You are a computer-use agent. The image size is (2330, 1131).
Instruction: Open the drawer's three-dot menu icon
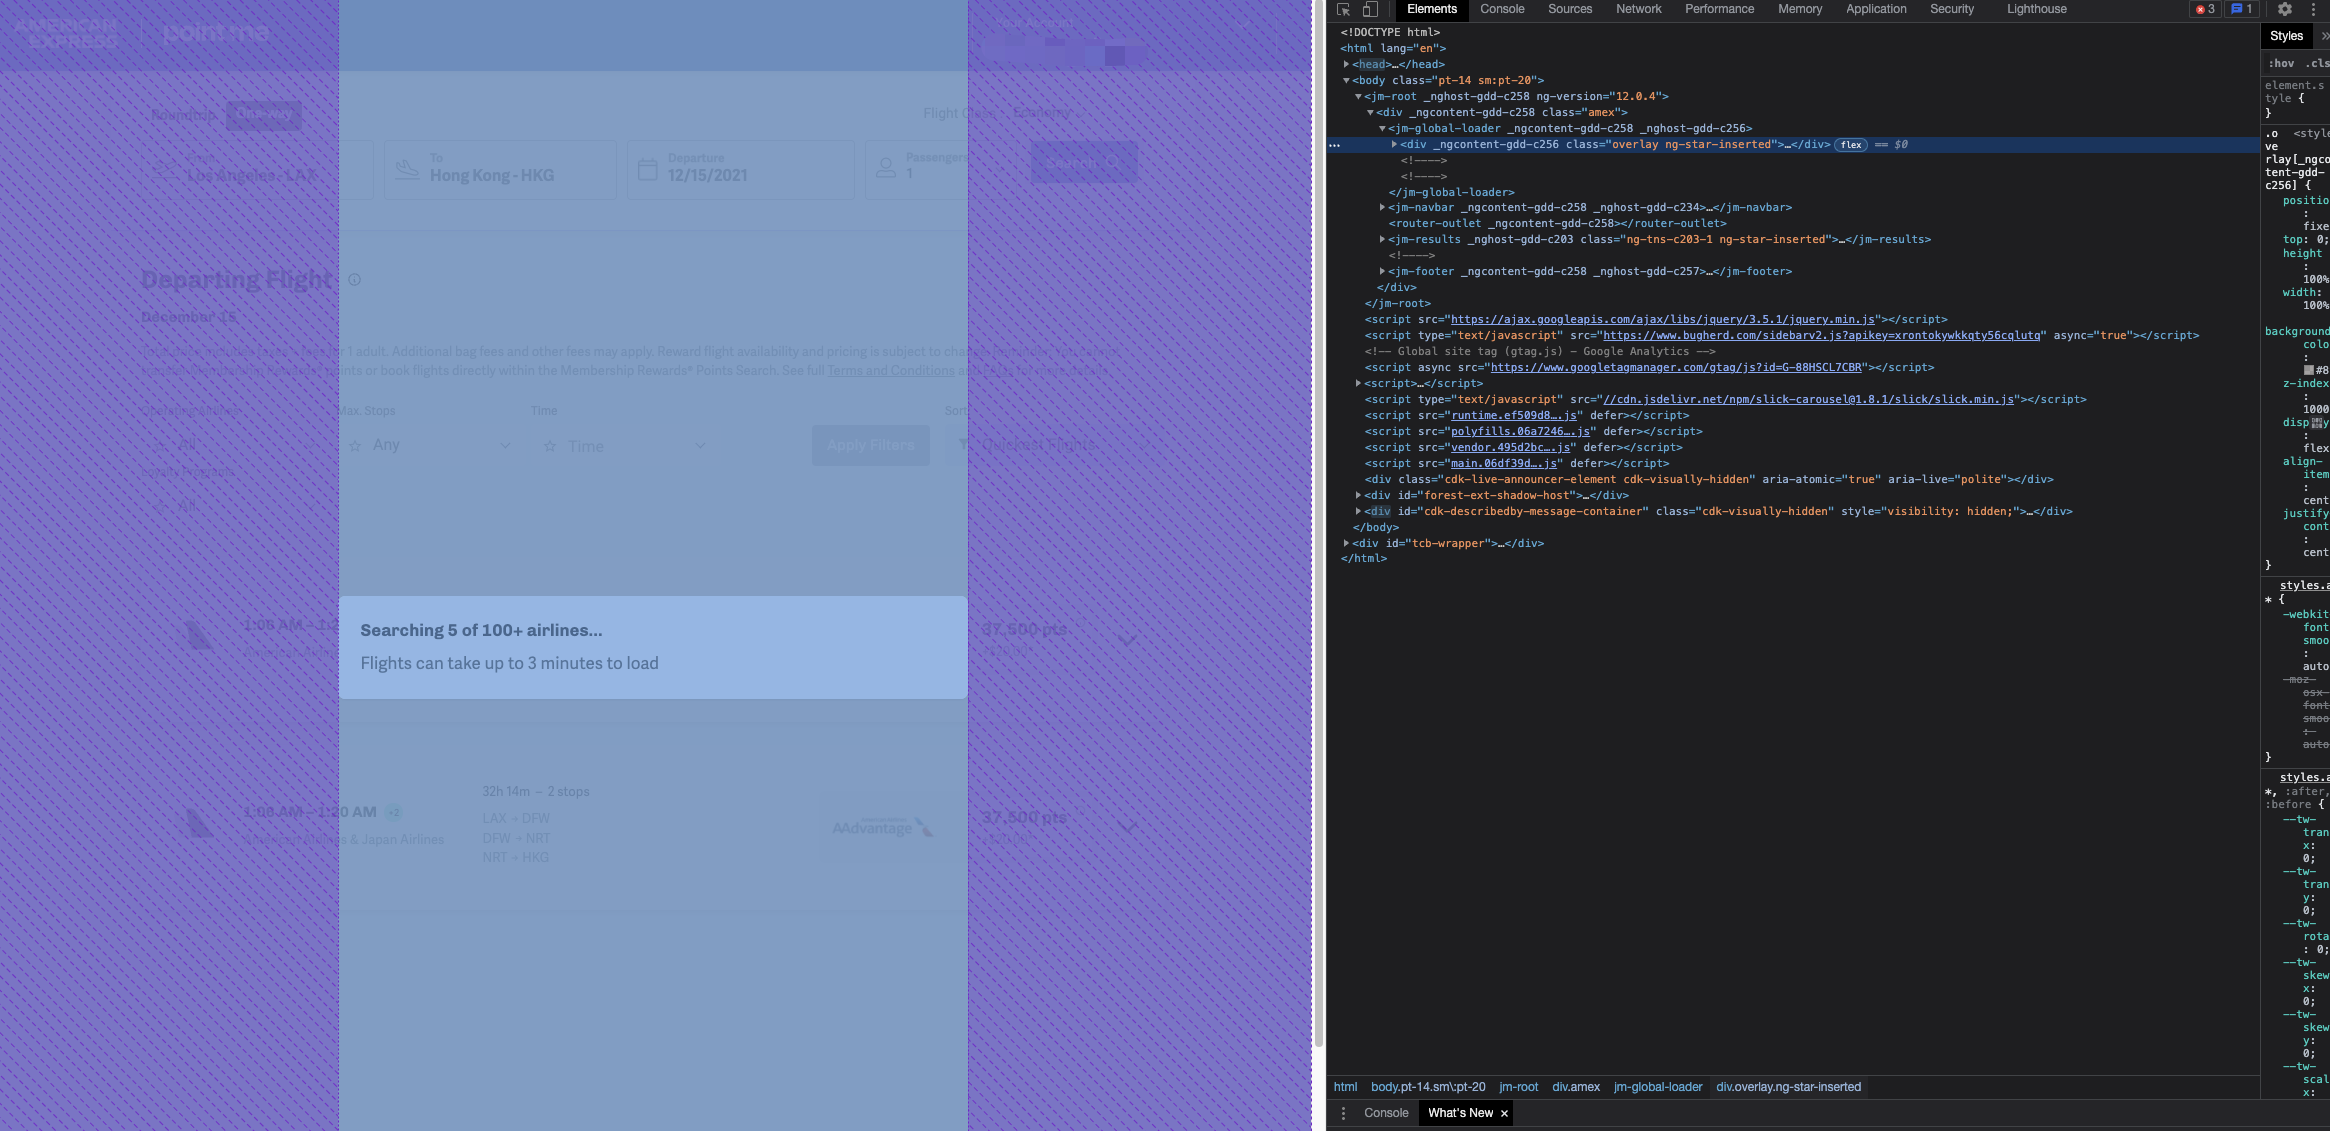1343,1113
